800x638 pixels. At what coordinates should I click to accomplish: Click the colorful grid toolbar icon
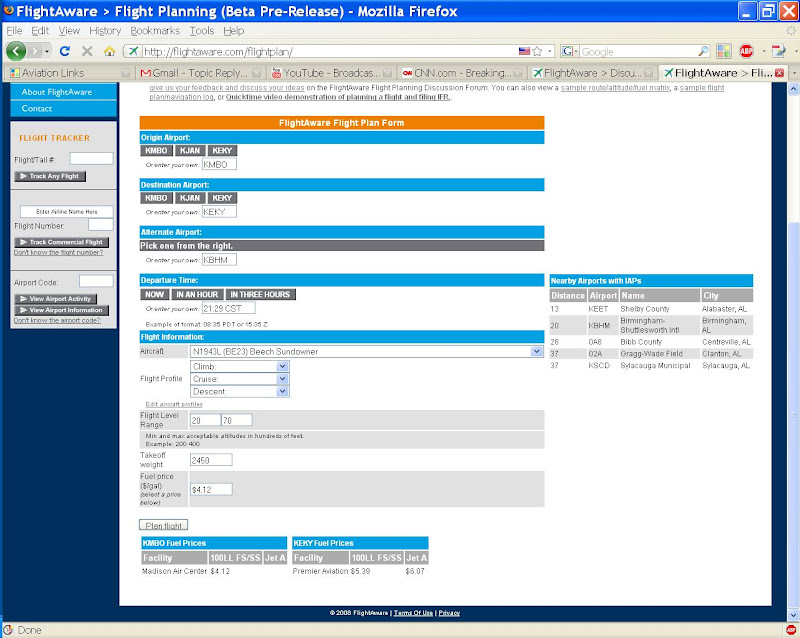[723, 51]
